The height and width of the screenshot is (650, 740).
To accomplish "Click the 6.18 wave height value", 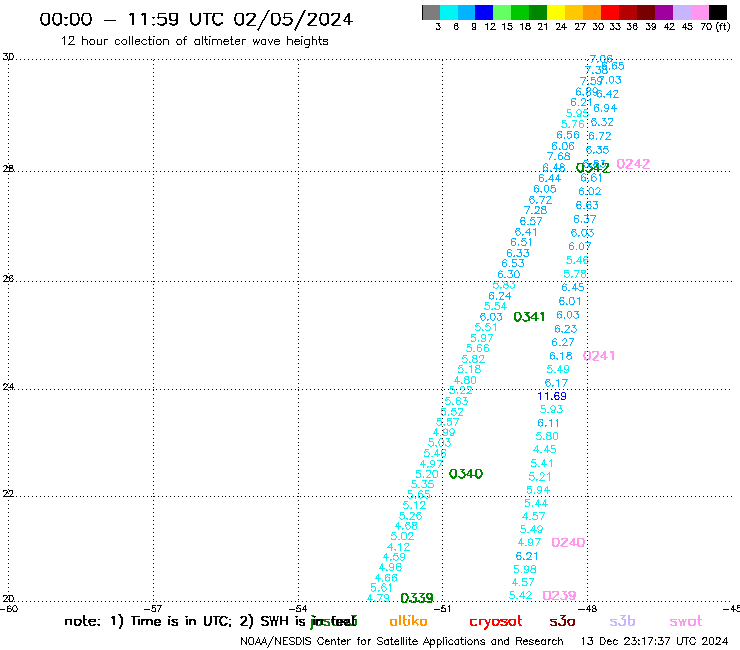I will pyautogui.click(x=561, y=356).
